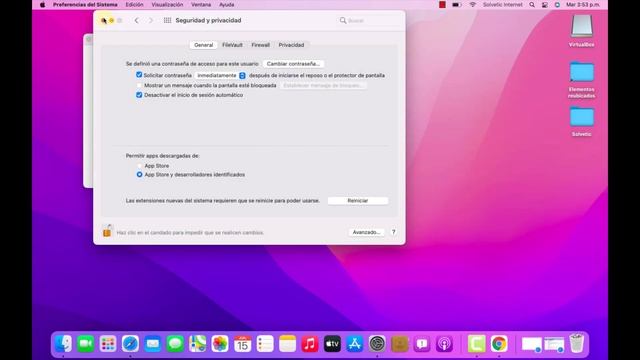This screenshot has height=360, width=640.
Task: Open the Avanzado options button
Action: (366, 232)
